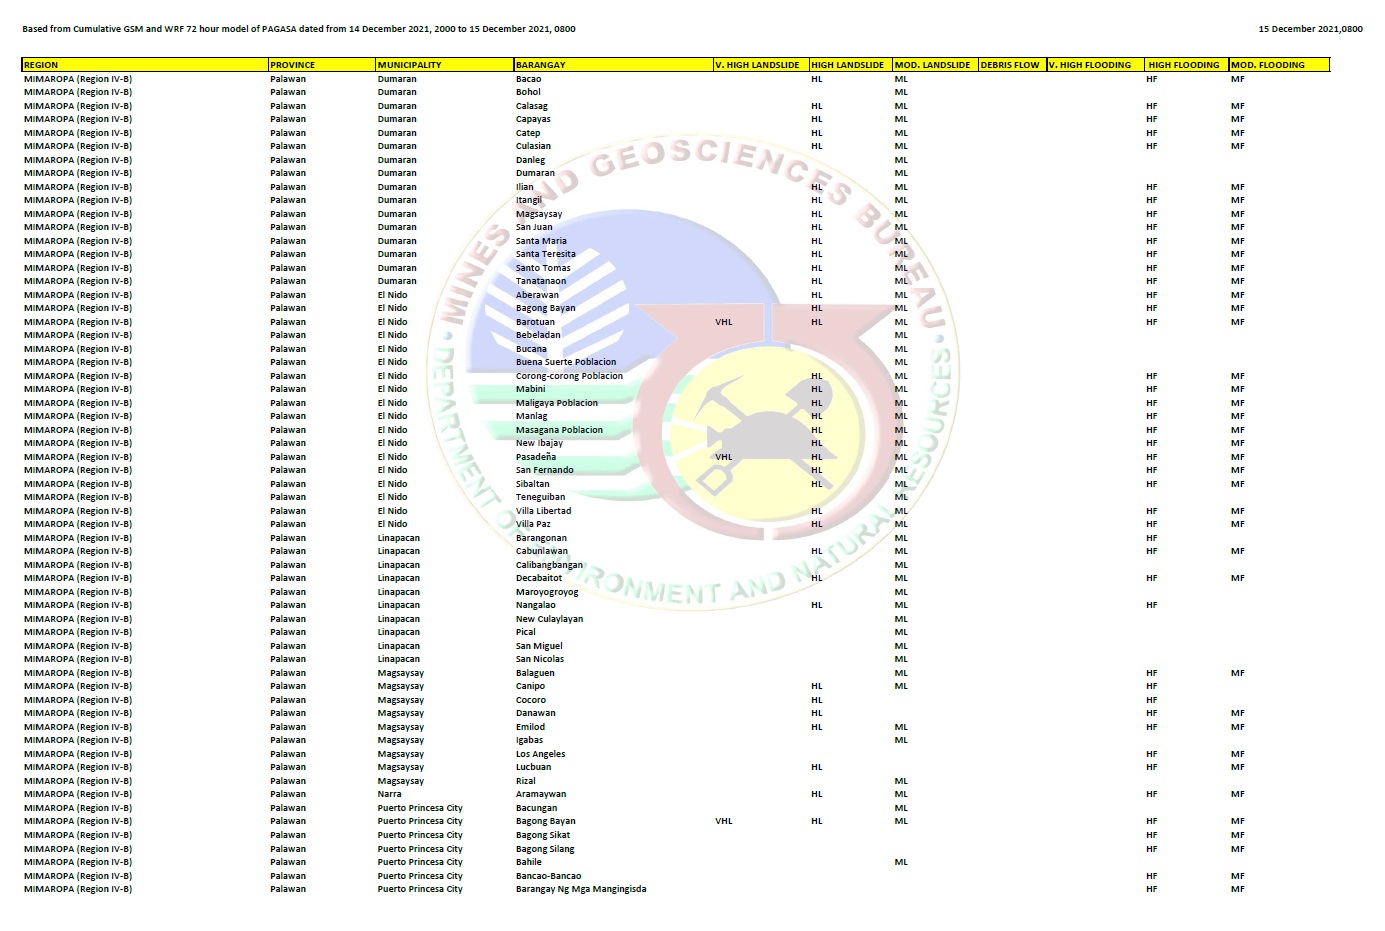Click barangay name 'San Nicolas'
1385x931 pixels.
[539, 659]
